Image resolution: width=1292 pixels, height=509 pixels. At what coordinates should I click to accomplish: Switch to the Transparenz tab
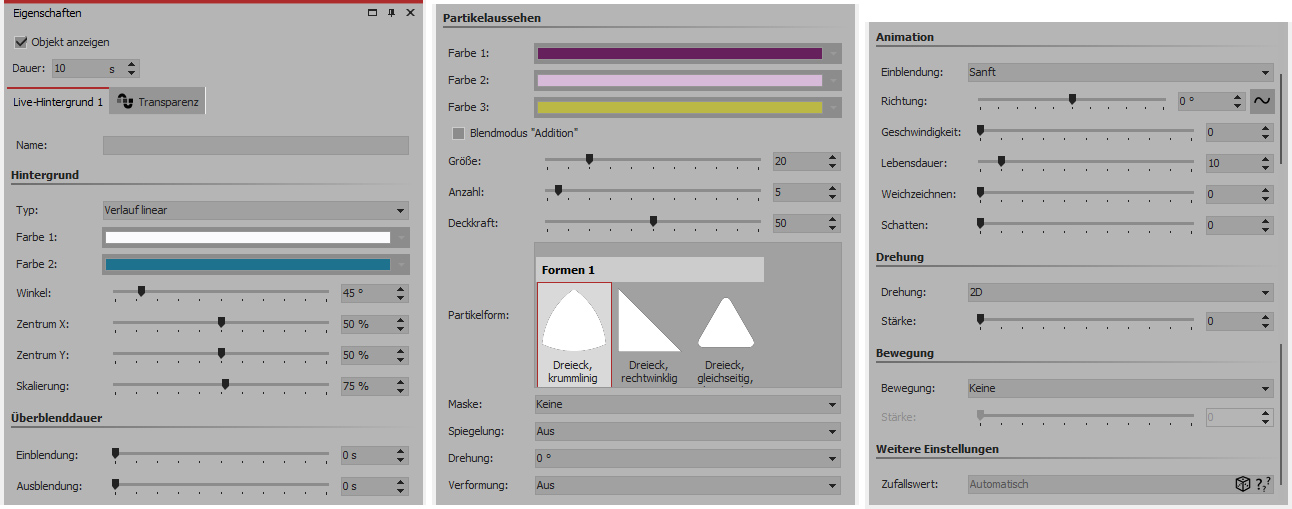click(157, 102)
